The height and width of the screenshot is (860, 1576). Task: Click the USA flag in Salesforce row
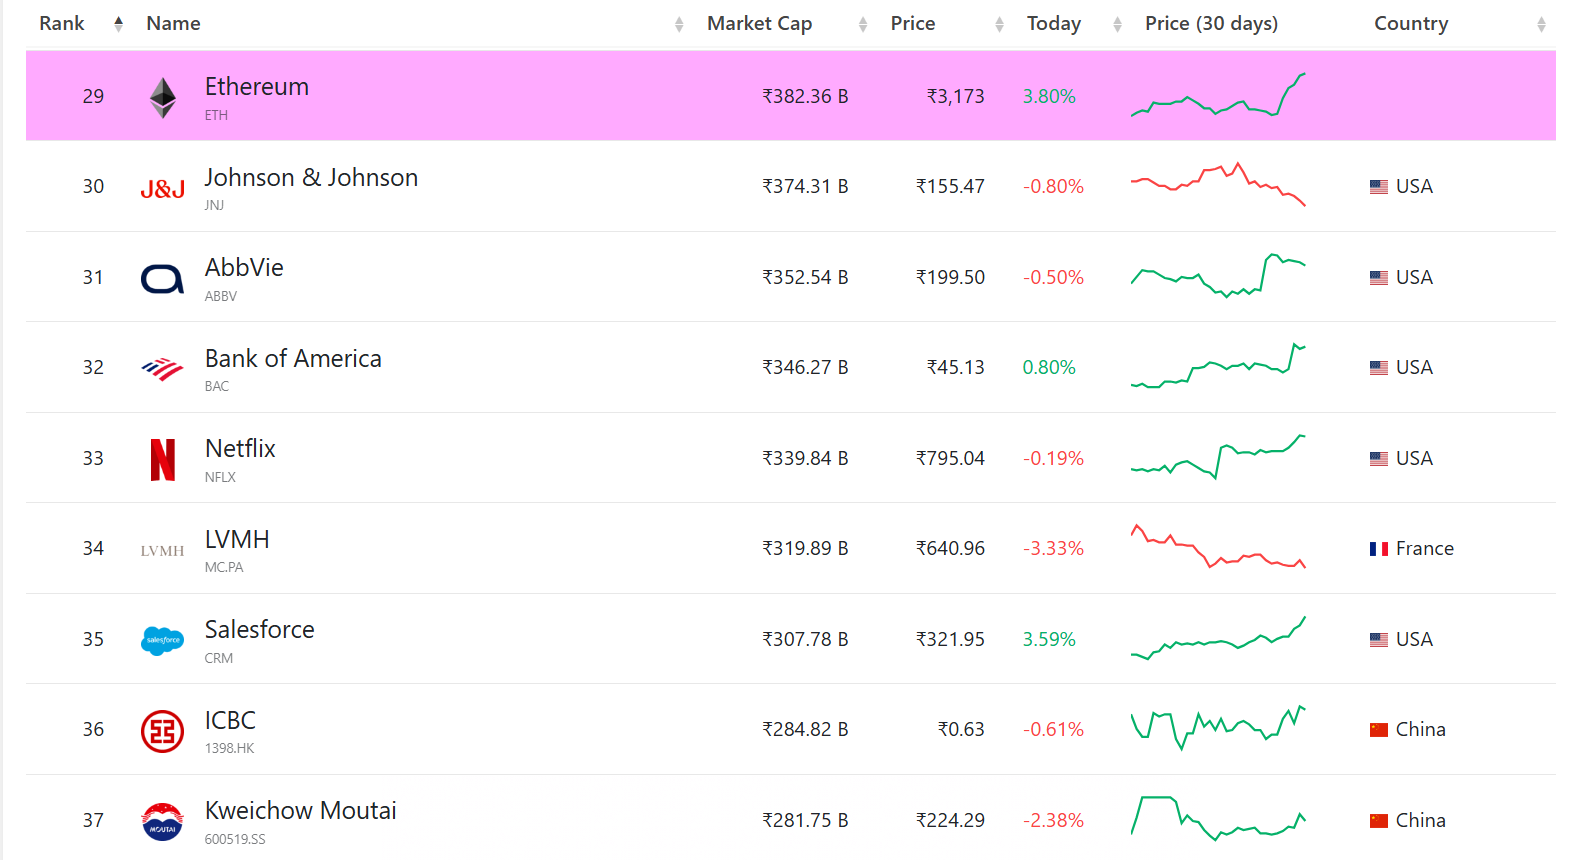tap(1379, 639)
